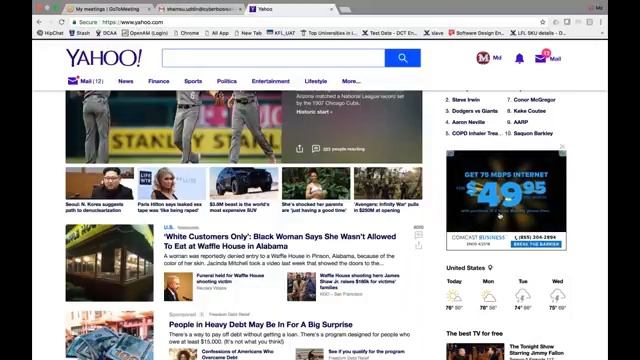
Task: Reload the page with the refresh icon
Action: (62, 22)
